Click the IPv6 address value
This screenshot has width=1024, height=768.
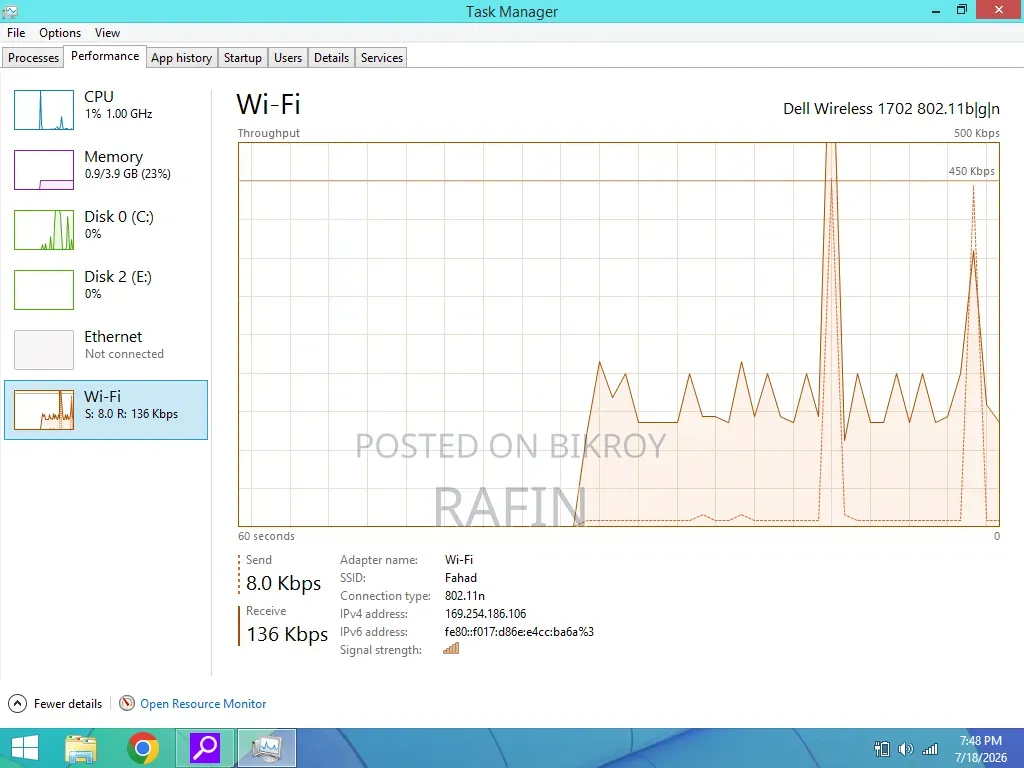(519, 632)
